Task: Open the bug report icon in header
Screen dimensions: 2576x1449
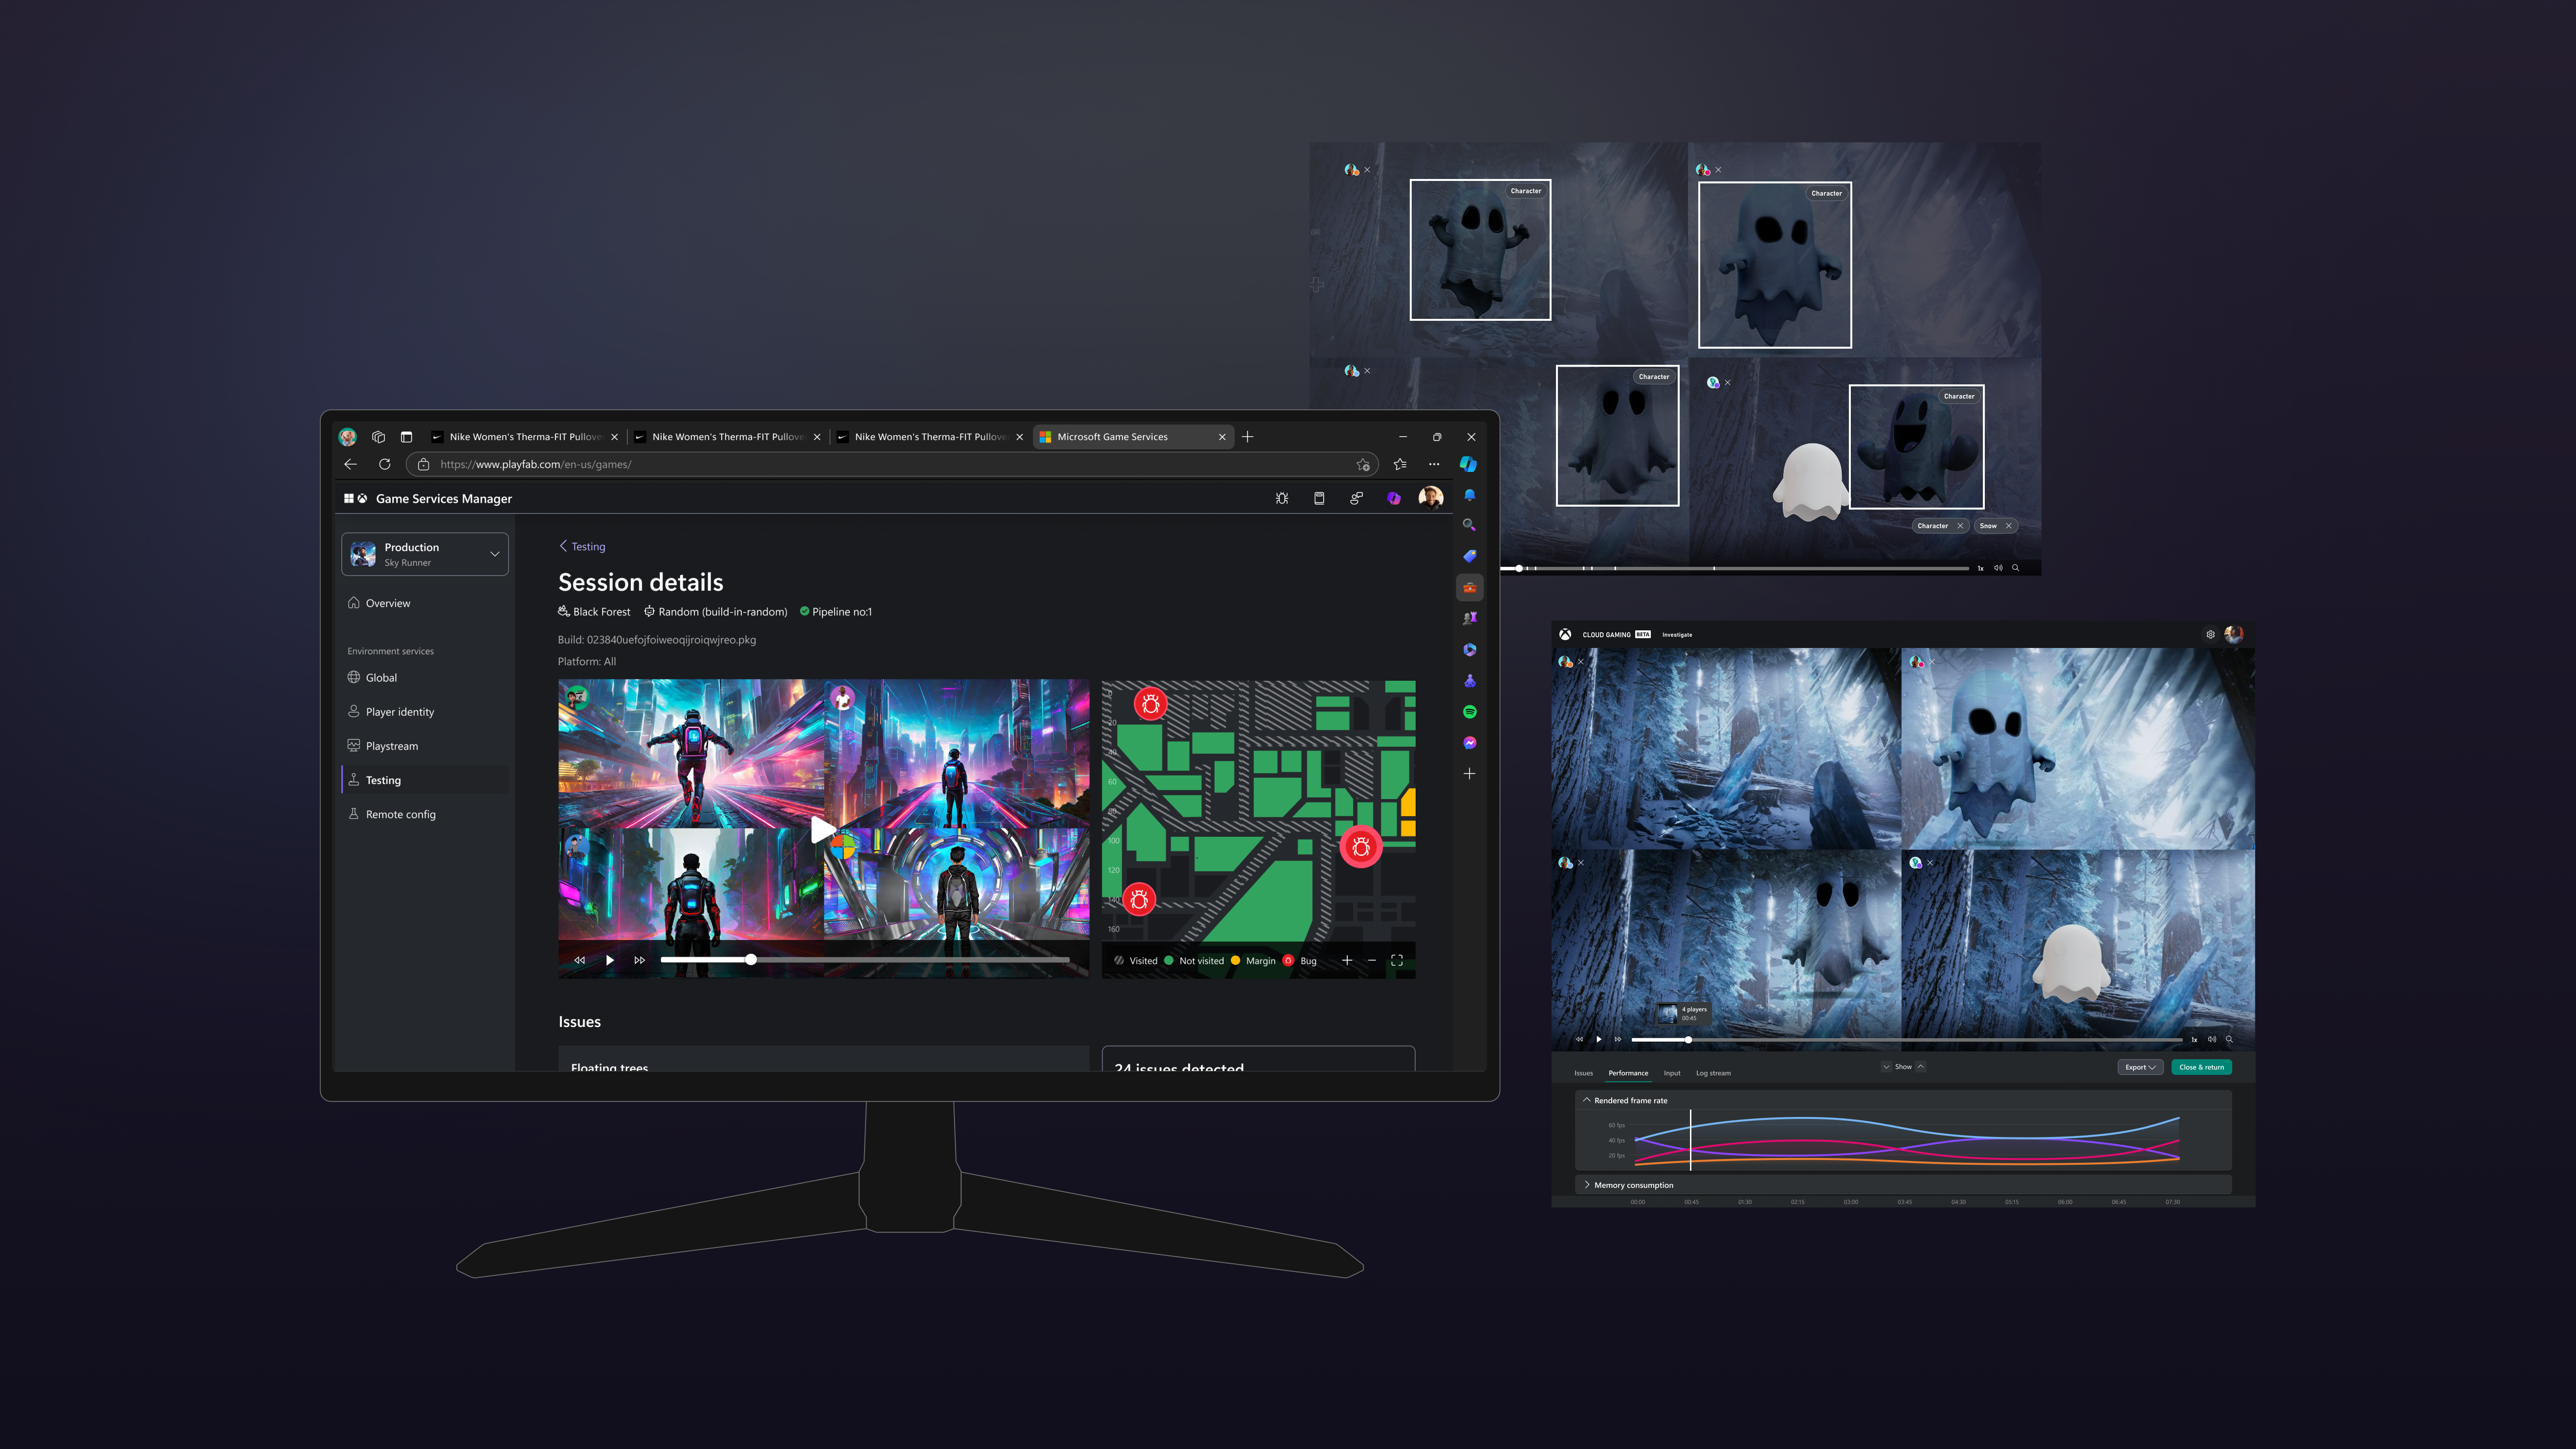Action: 1282,498
